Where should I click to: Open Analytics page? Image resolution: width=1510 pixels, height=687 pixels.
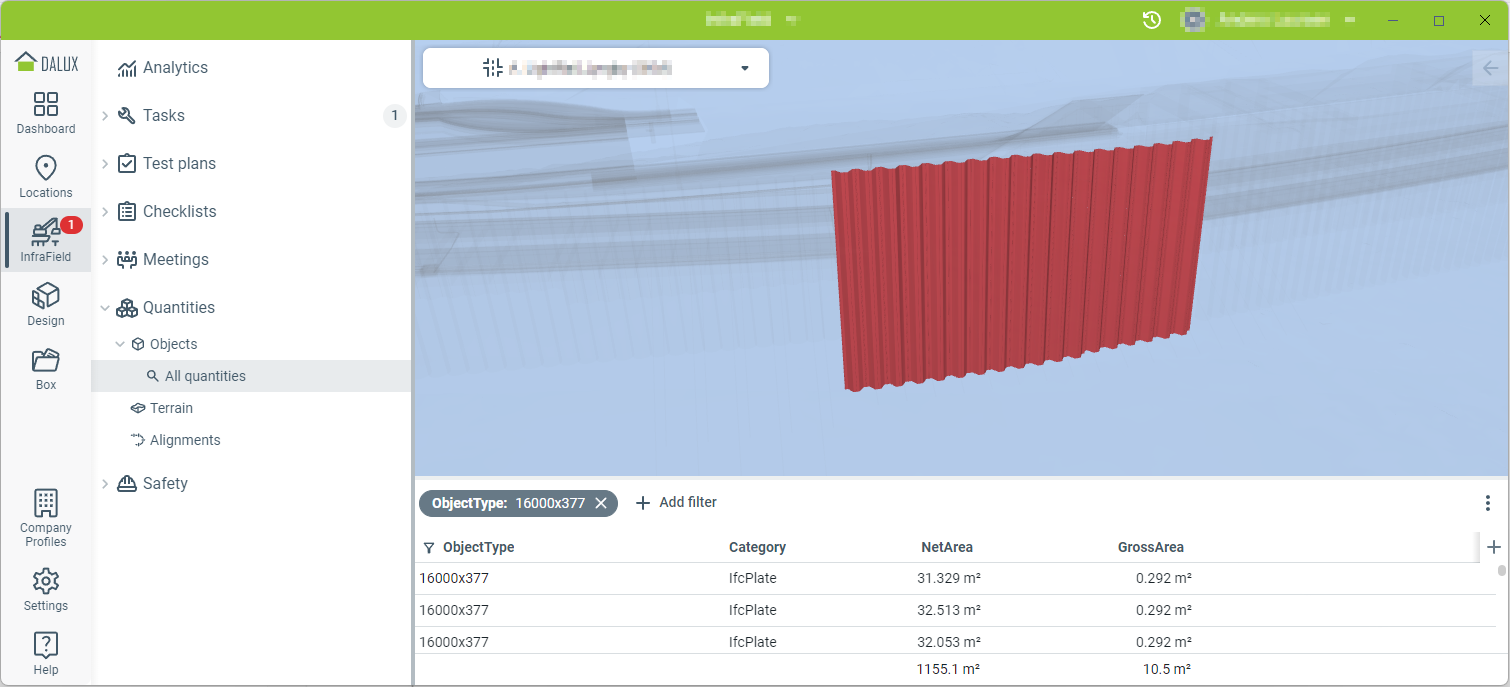coord(175,68)
